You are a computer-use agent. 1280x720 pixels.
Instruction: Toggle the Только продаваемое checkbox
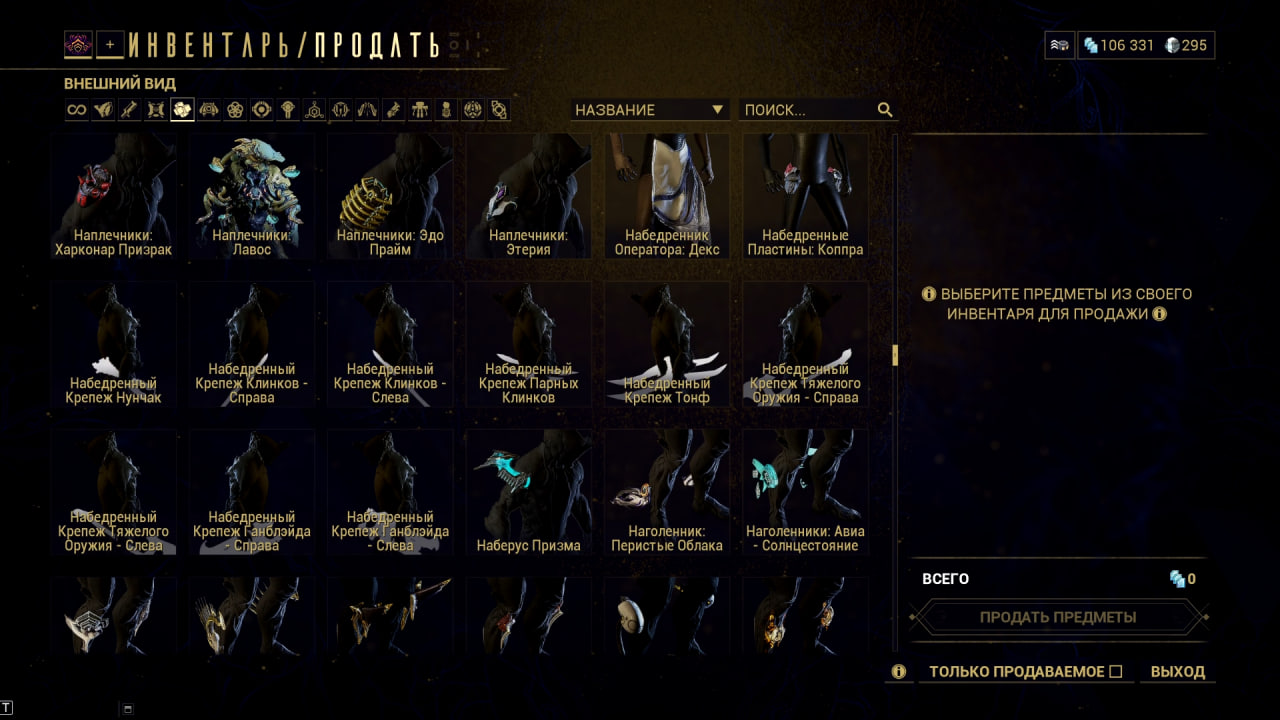coord(1116,672)
